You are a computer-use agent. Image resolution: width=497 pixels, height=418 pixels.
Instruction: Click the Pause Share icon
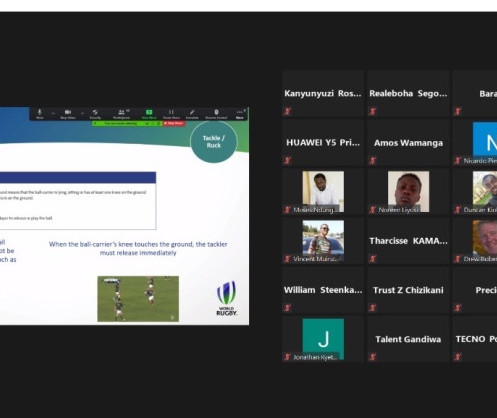pyautogui.click(x=171, y=112)
